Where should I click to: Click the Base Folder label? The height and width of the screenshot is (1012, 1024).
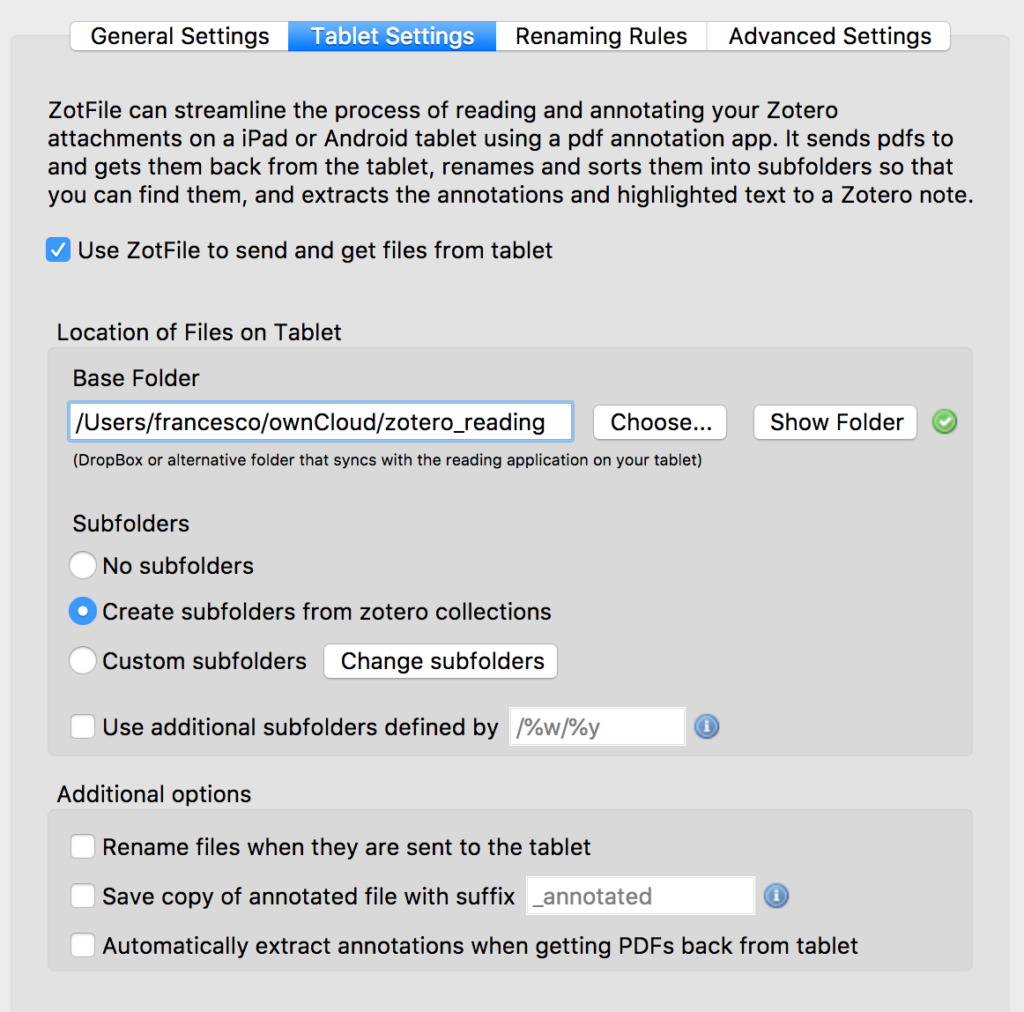click(x=136, y=378)
